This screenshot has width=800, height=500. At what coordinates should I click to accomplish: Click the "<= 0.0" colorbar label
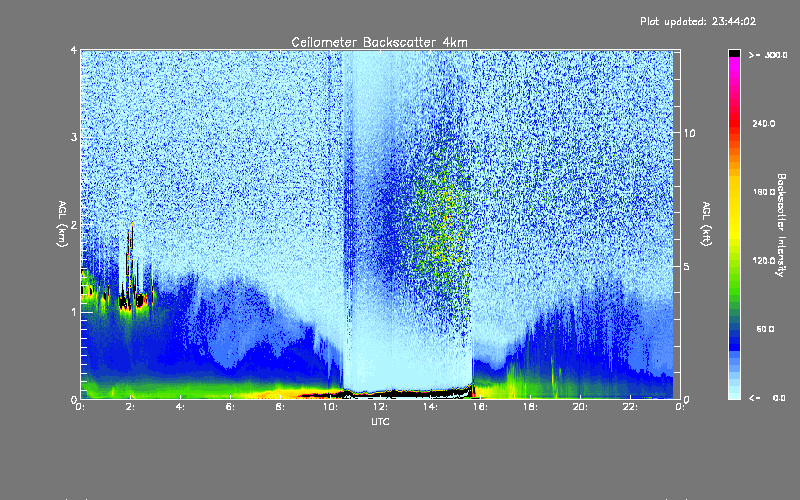point(767,398)
